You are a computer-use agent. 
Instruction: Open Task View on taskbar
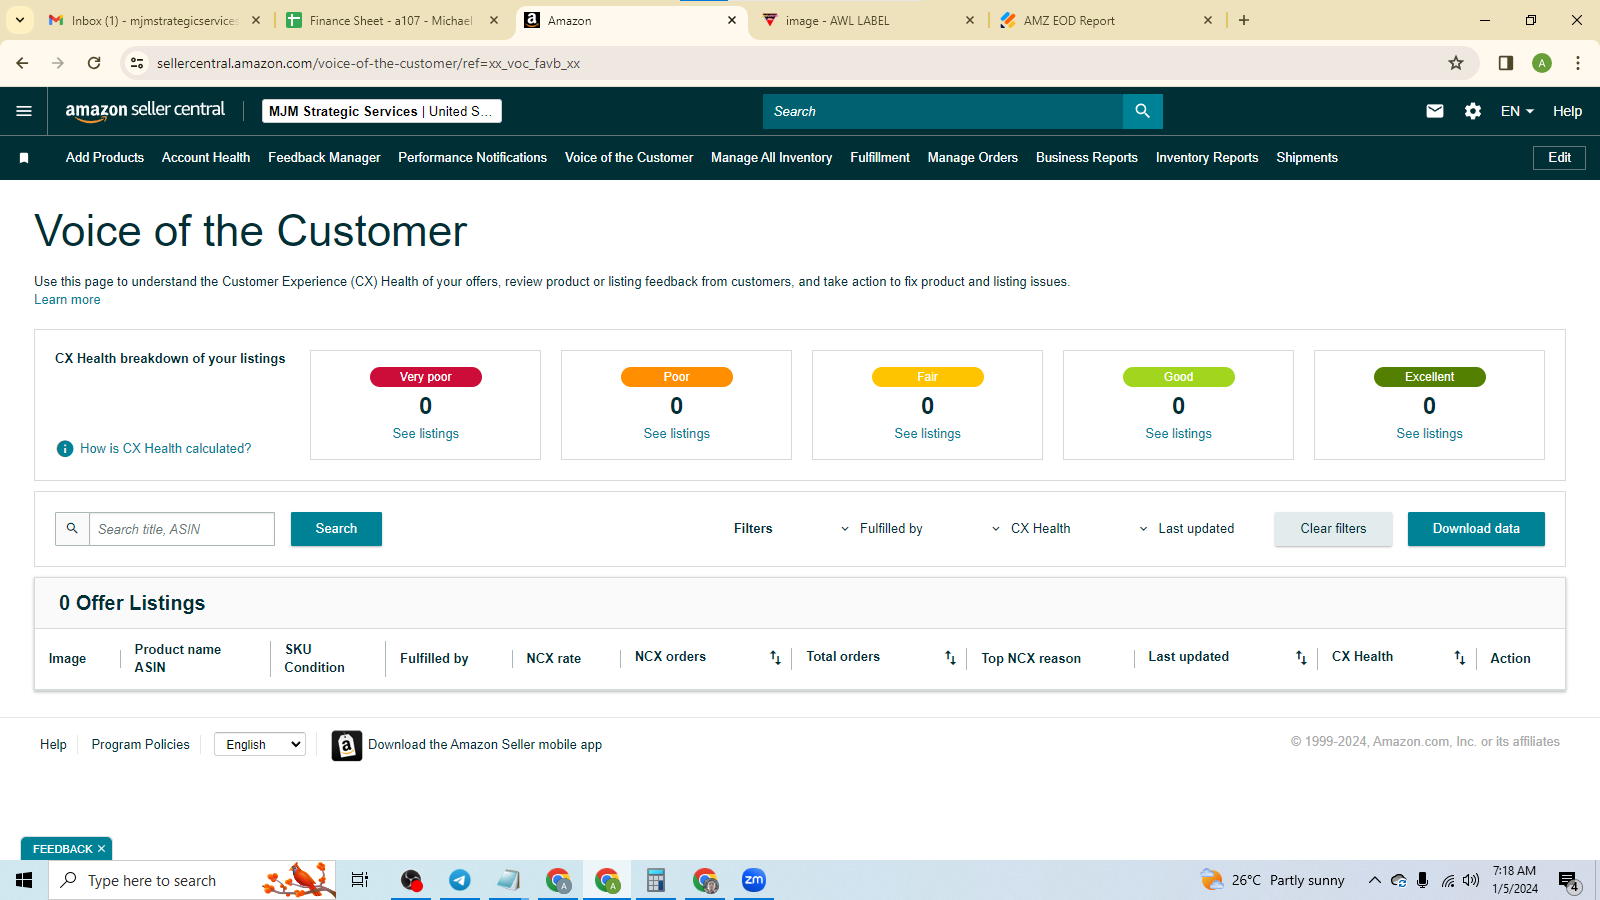coord(360,880)
